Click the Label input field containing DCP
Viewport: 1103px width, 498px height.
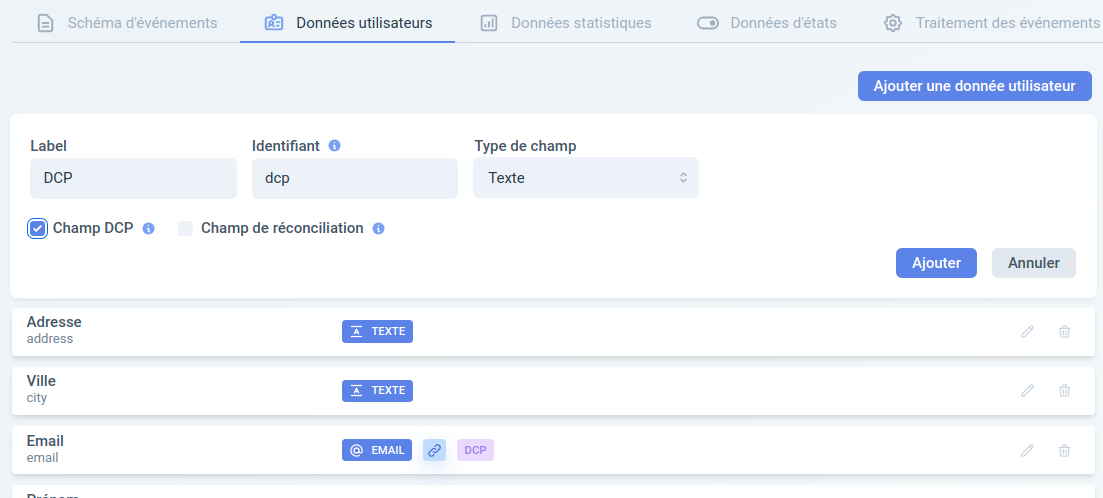point(134,179)
